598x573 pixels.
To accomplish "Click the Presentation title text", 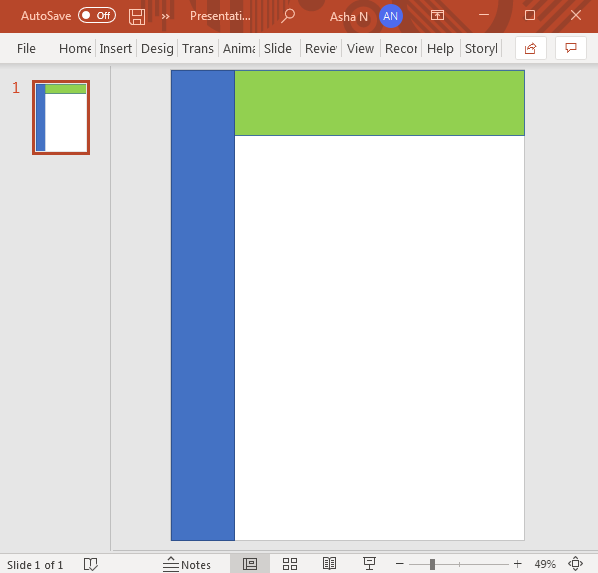I will [220, 16].
